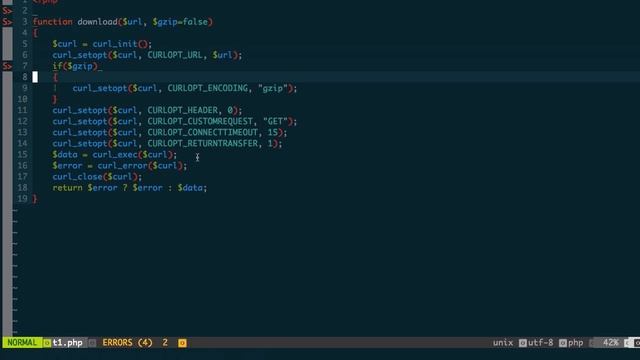The width and height of the screenshot is (640, 360).
Task: Click the php filetype indicator
Action: click(x=576, y=342)
